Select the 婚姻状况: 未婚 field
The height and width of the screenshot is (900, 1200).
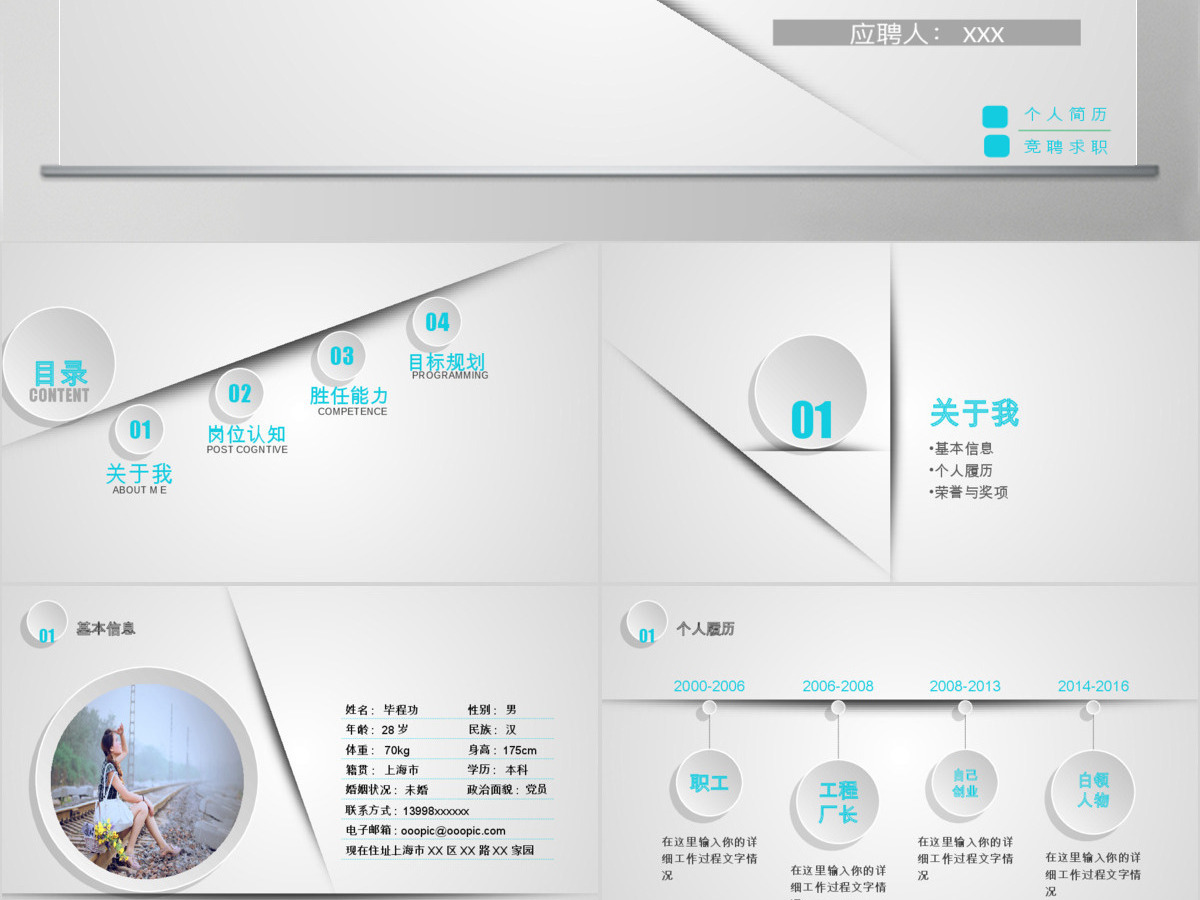coord(387,790)
